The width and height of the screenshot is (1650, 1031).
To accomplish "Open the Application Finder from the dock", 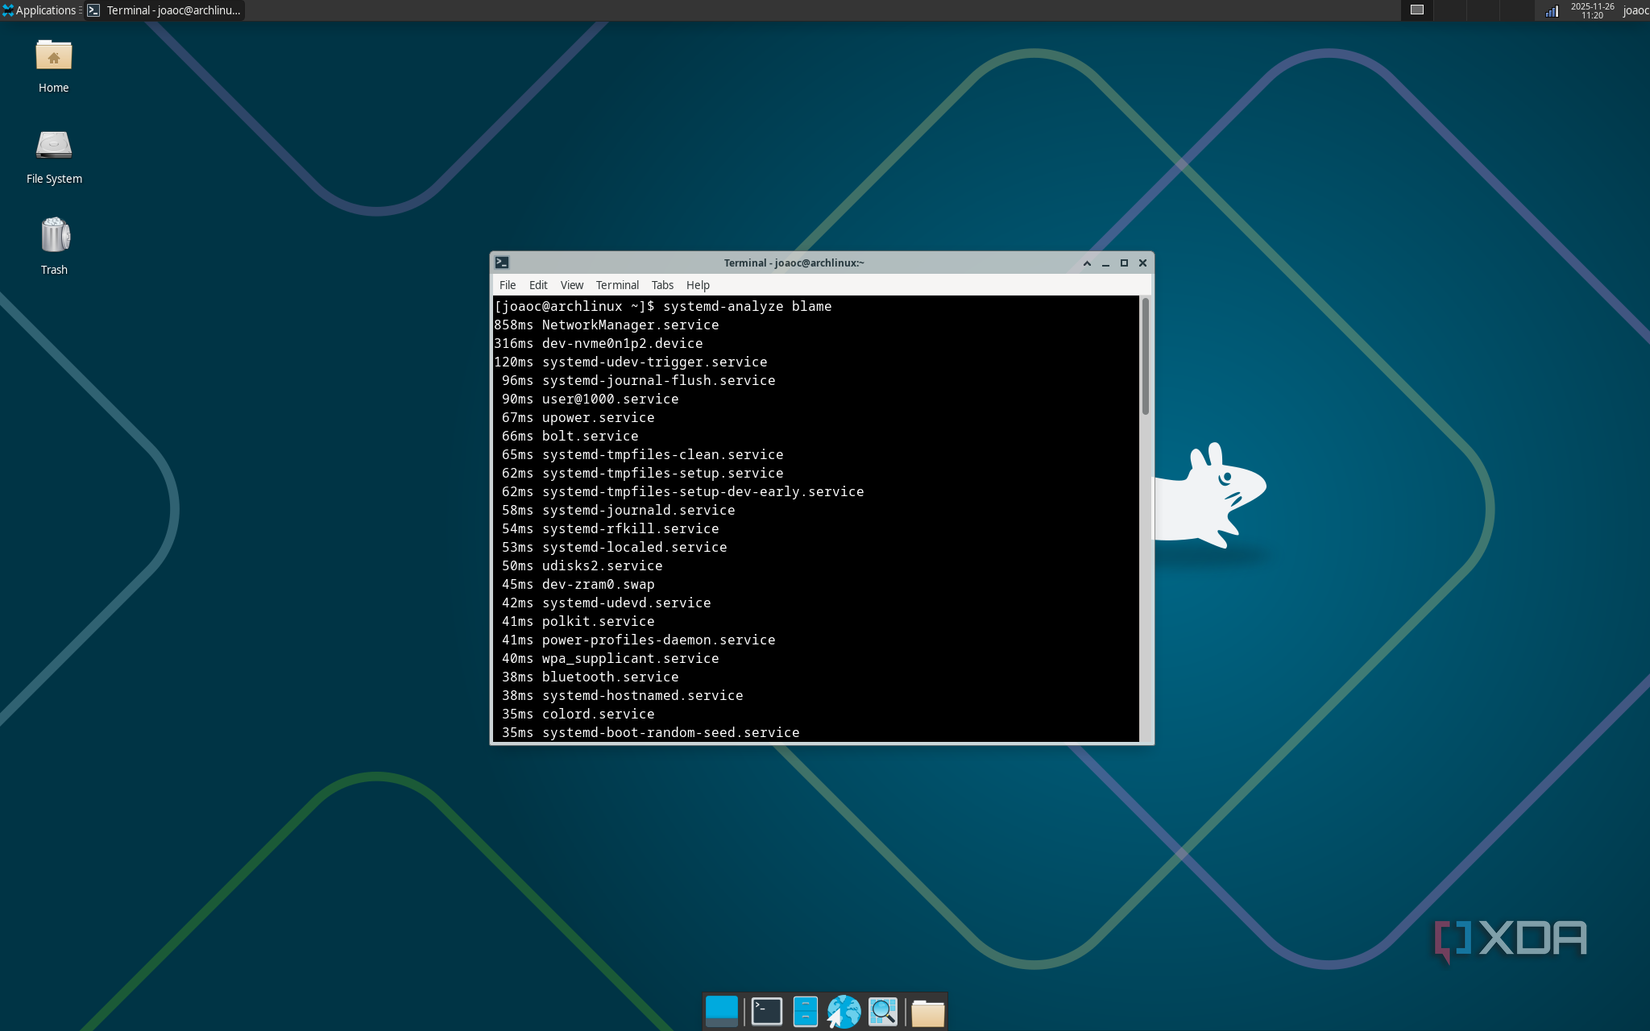I will (x=883, y=1011).
